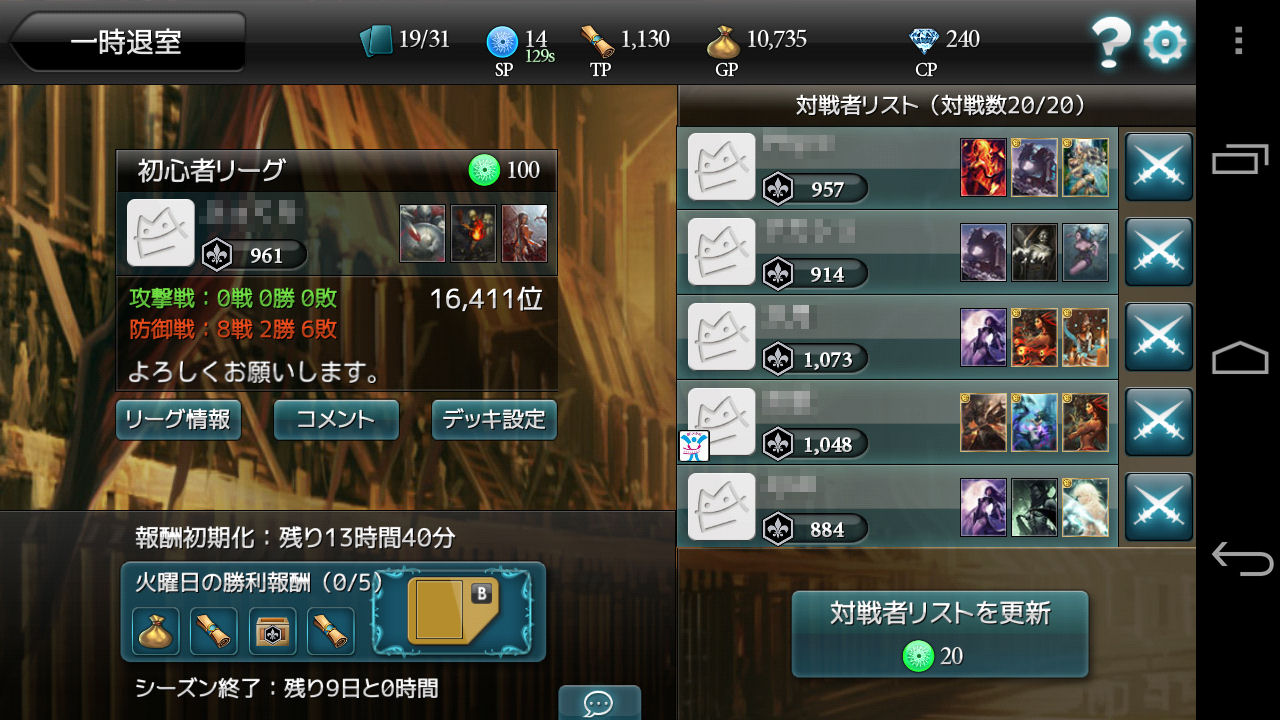
Task: Refresh list with 対戦者リストを更新 button
Action: 939,634
